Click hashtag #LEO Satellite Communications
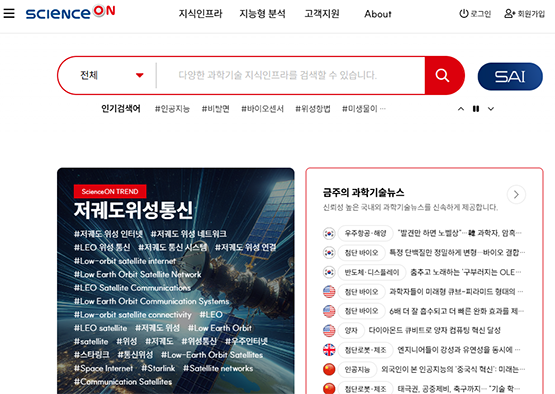The height and width of the screenshot is (394, 555). click(132, 288)
